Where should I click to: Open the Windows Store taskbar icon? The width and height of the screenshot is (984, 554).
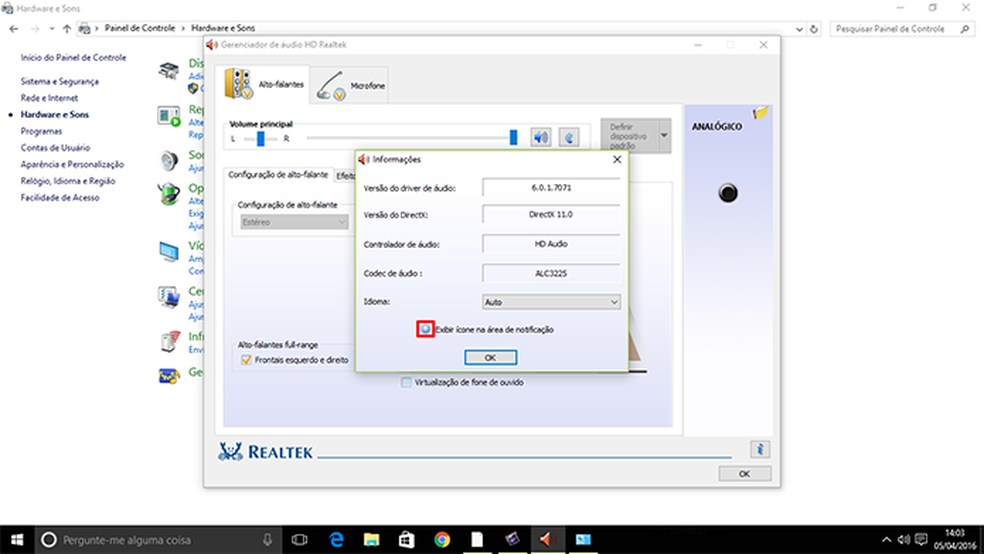pyautogui.click(x=407, y=540)
